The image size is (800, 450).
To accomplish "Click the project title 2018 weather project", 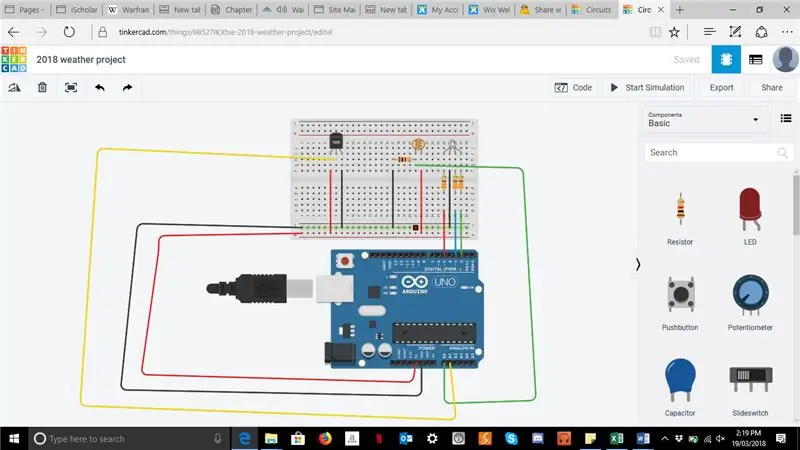I will [81, 60].
